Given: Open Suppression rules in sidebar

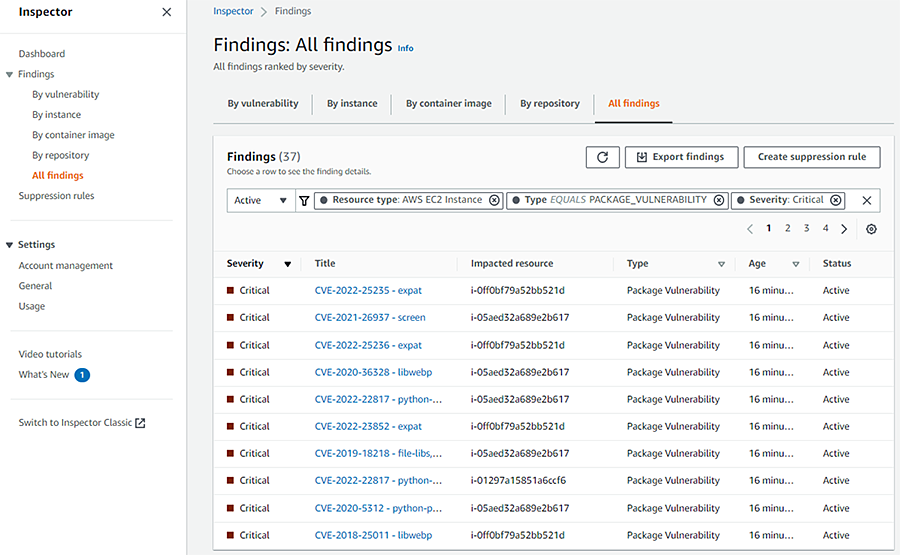Looking at the screenshot, I should 56,196.
